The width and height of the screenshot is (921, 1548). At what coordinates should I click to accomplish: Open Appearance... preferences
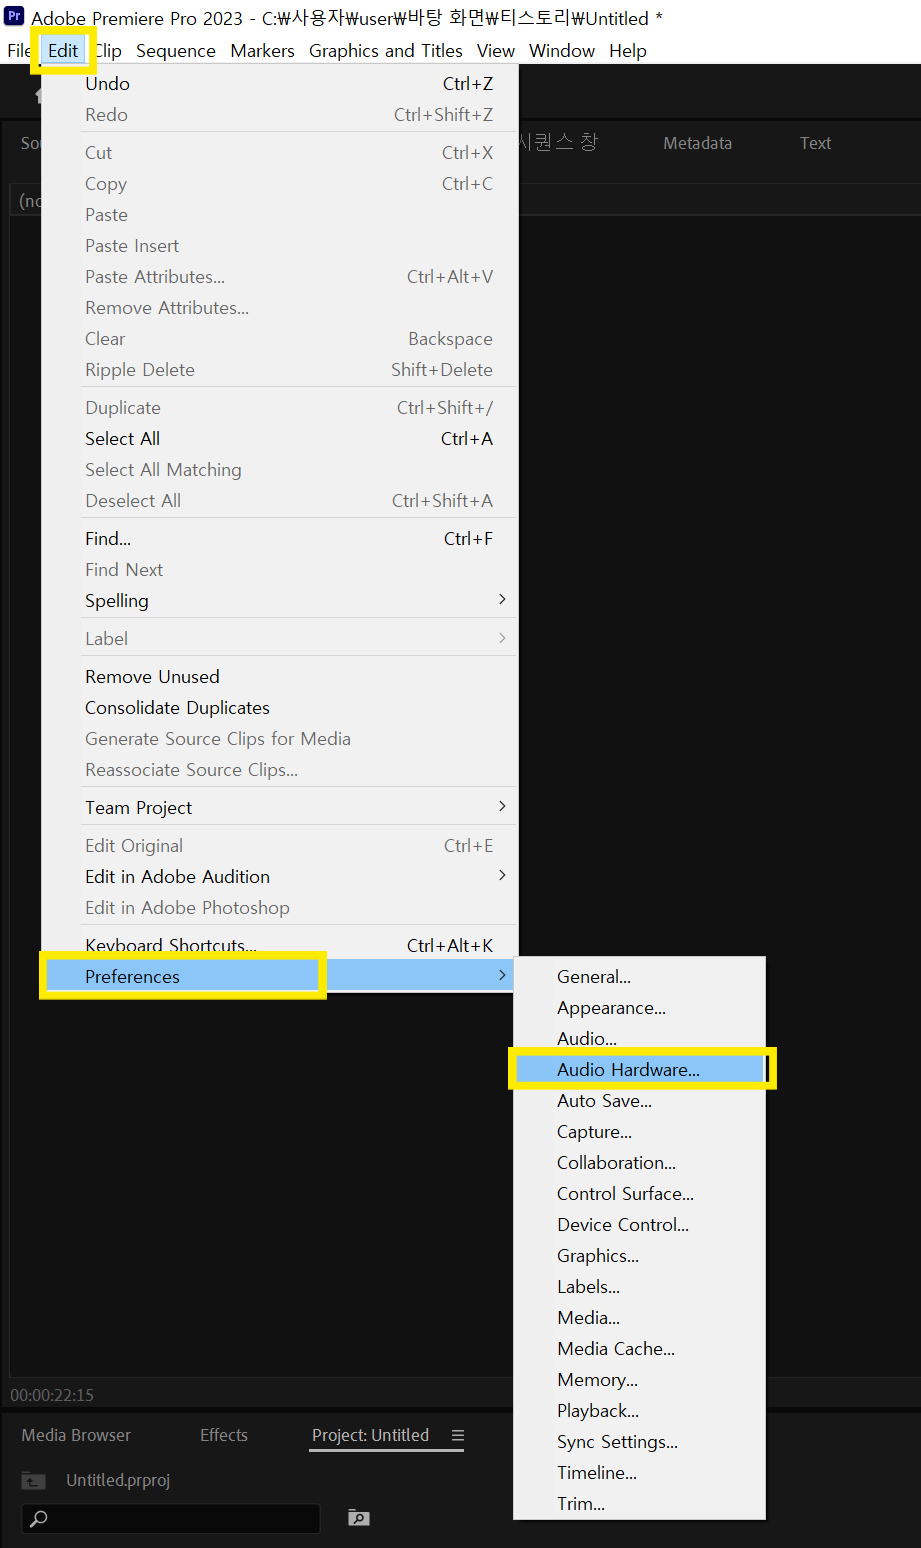click(639, 1008)
